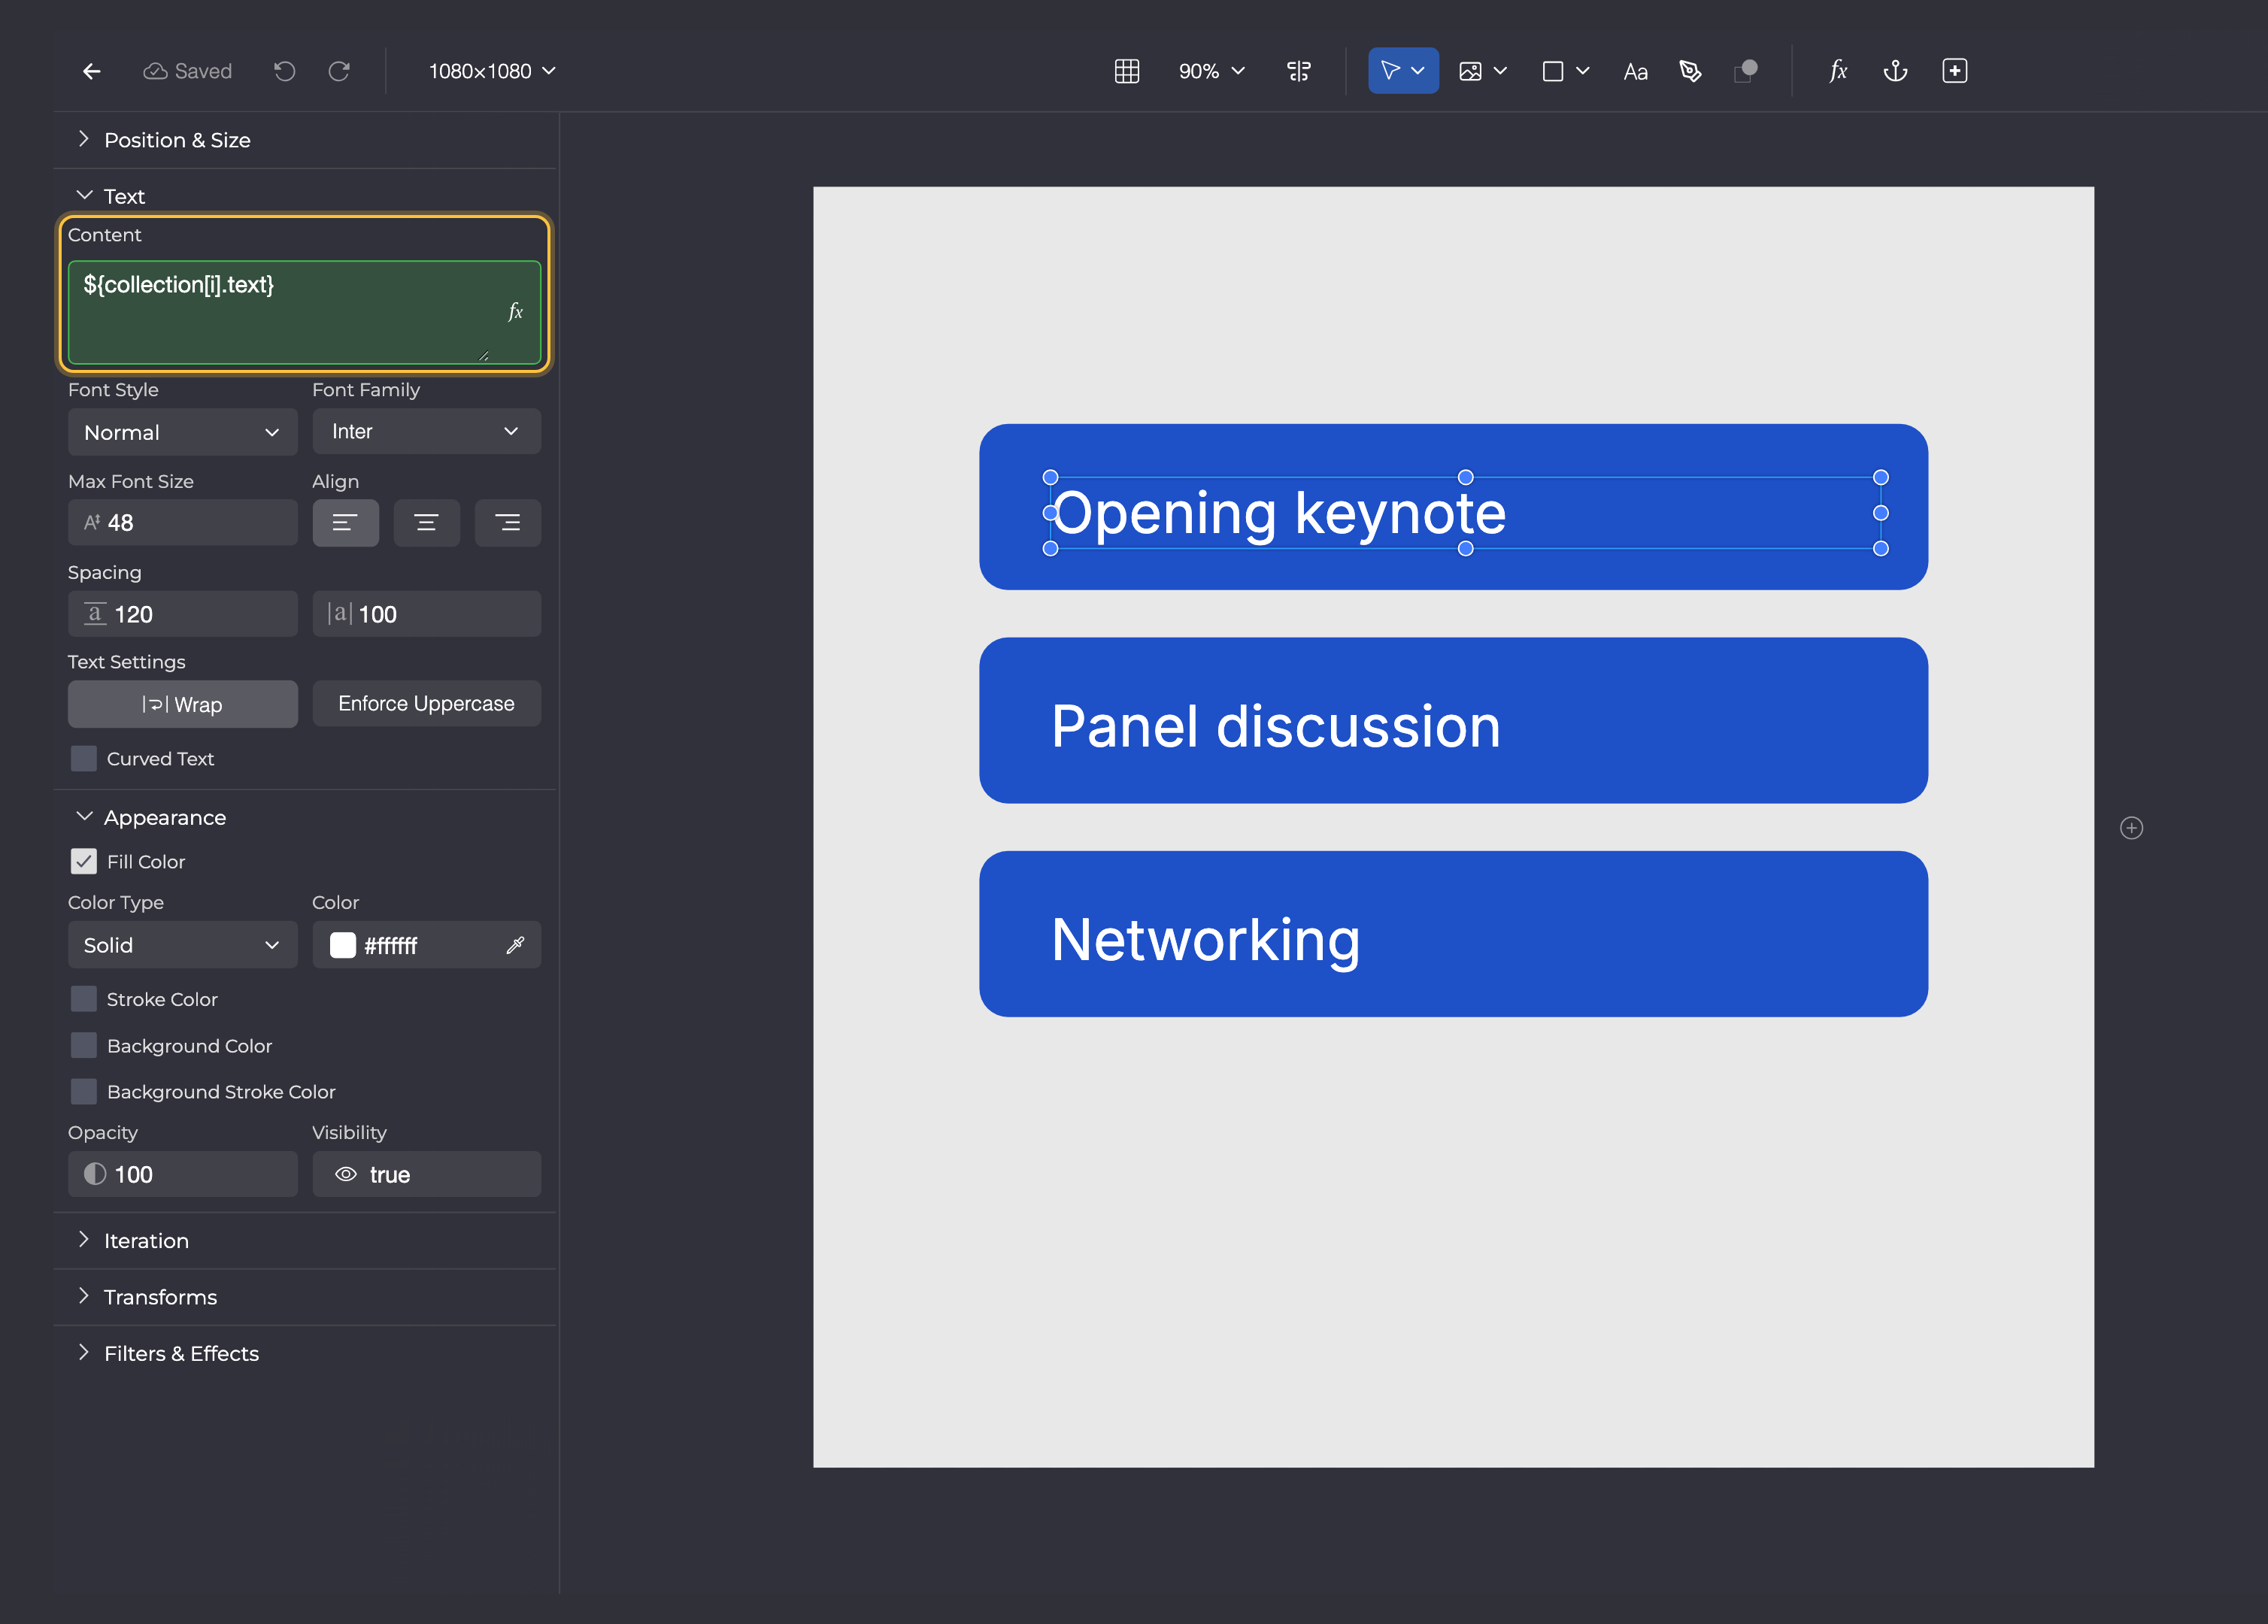Click the fx formula icon in toolbar
The image size is (2268, 1624).
1838,71
